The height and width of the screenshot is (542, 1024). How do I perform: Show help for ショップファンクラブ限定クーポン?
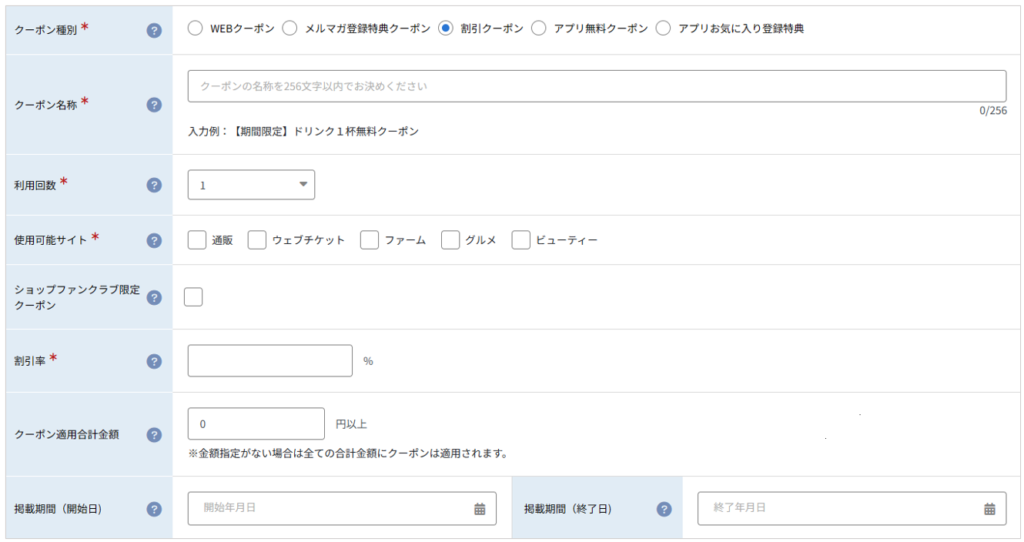154,297
